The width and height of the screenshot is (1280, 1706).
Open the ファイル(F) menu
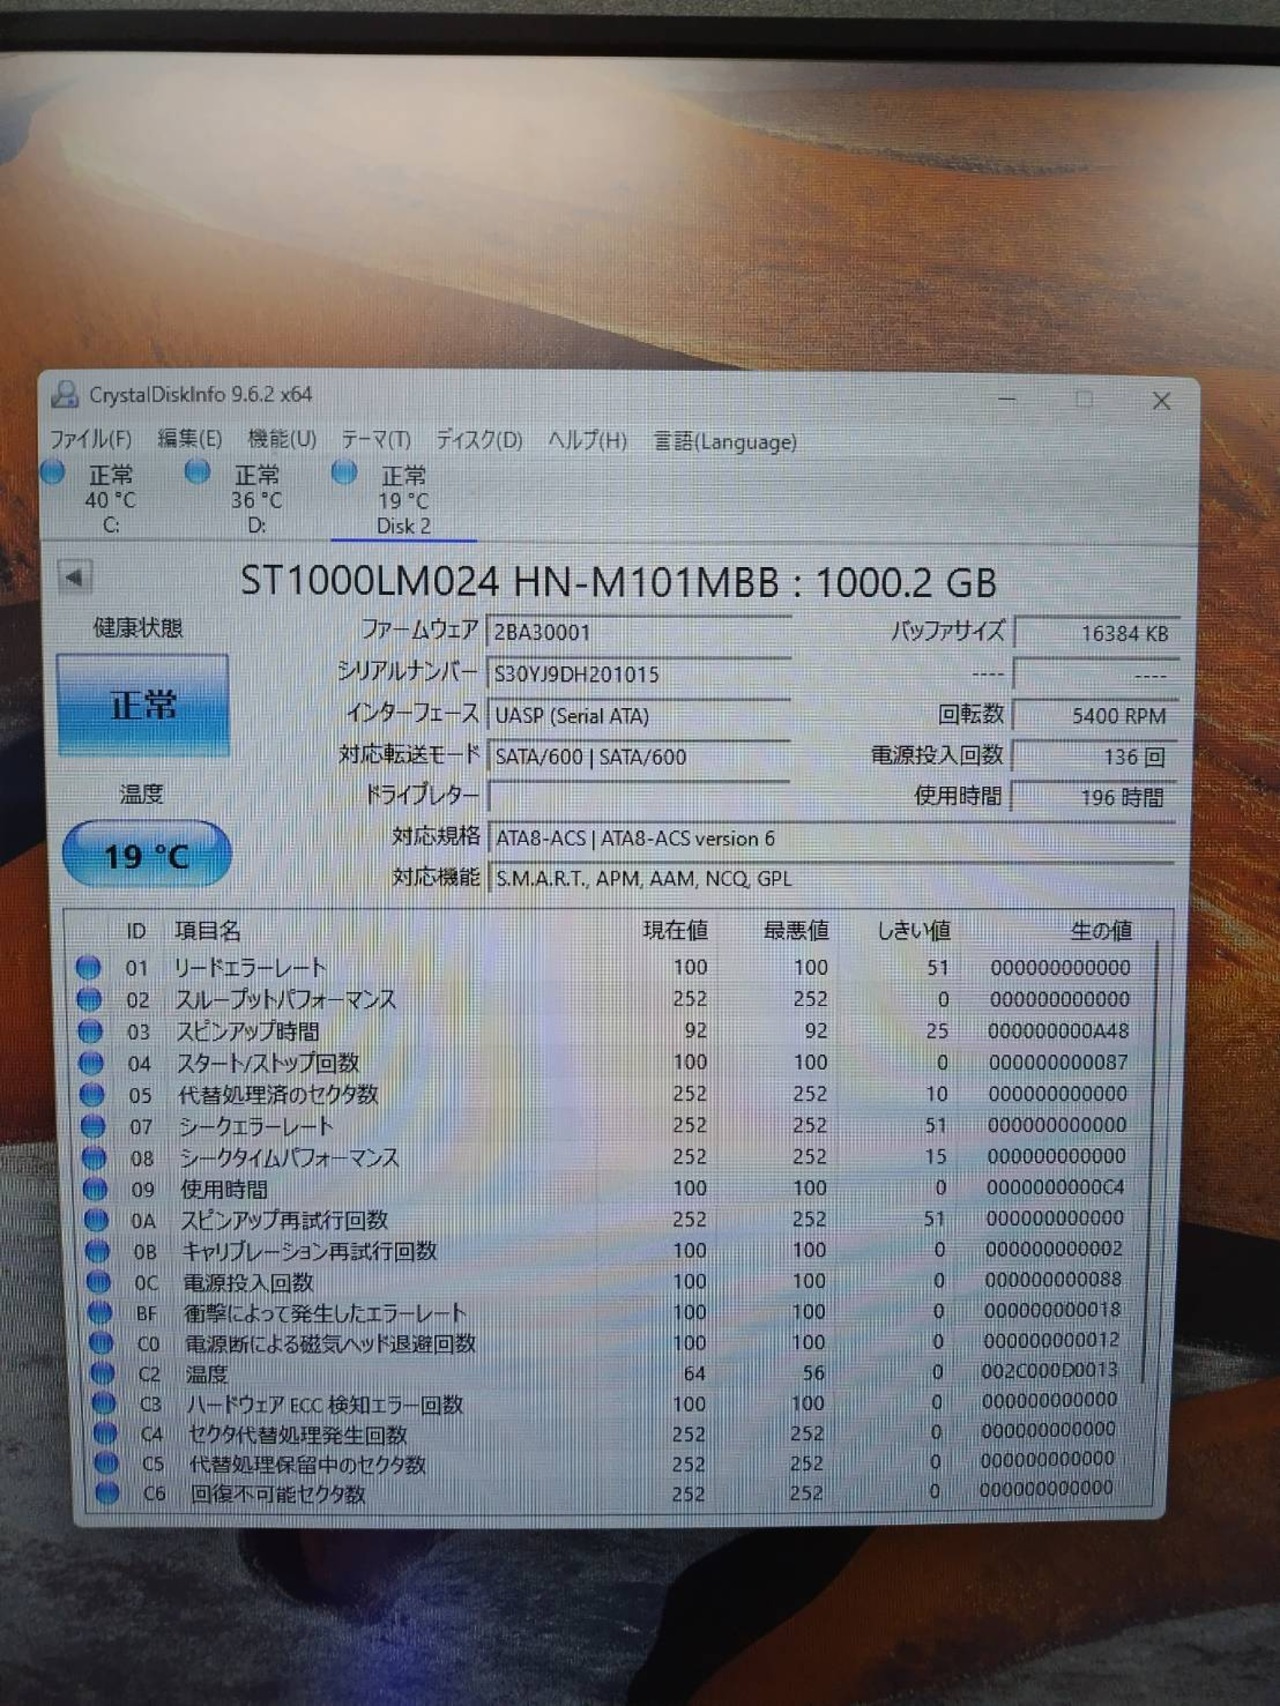(91, 439)
